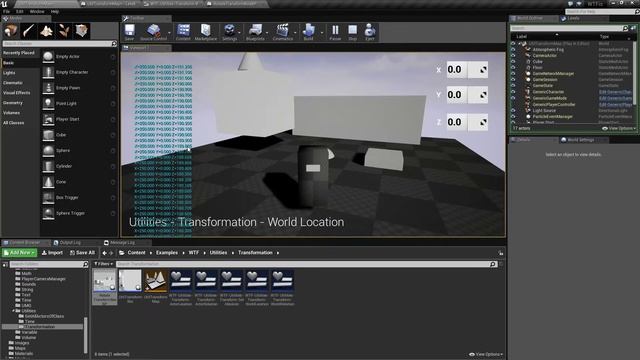Select the Foliage mode icon
640x360 pixels.
pyautogui.click(x=64, y=31)
